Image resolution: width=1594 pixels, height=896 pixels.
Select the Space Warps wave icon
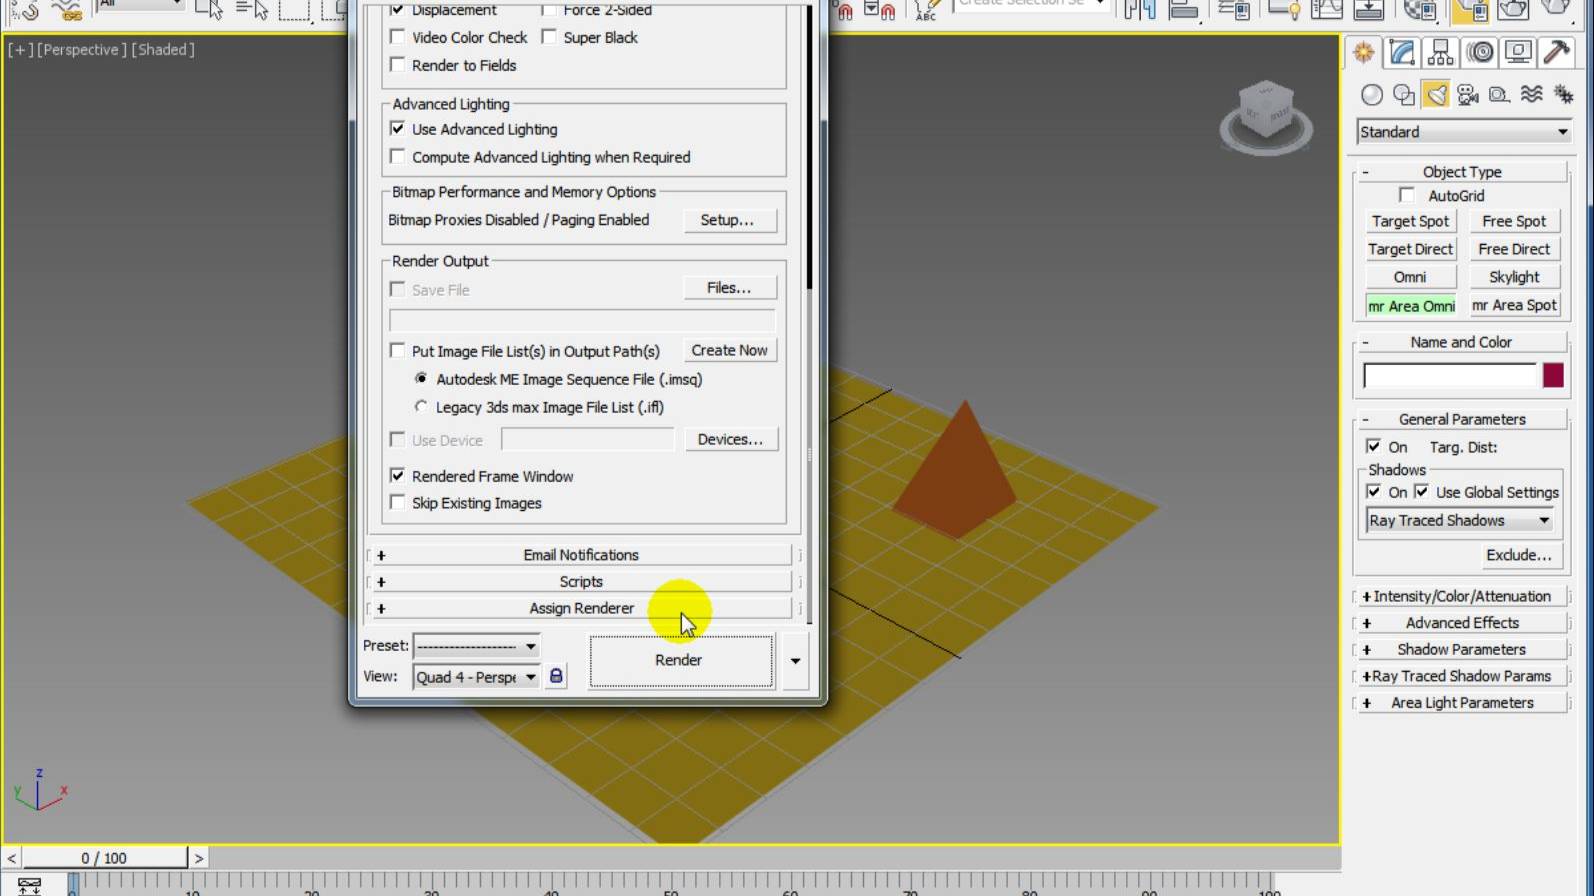tap(1531, 95)
